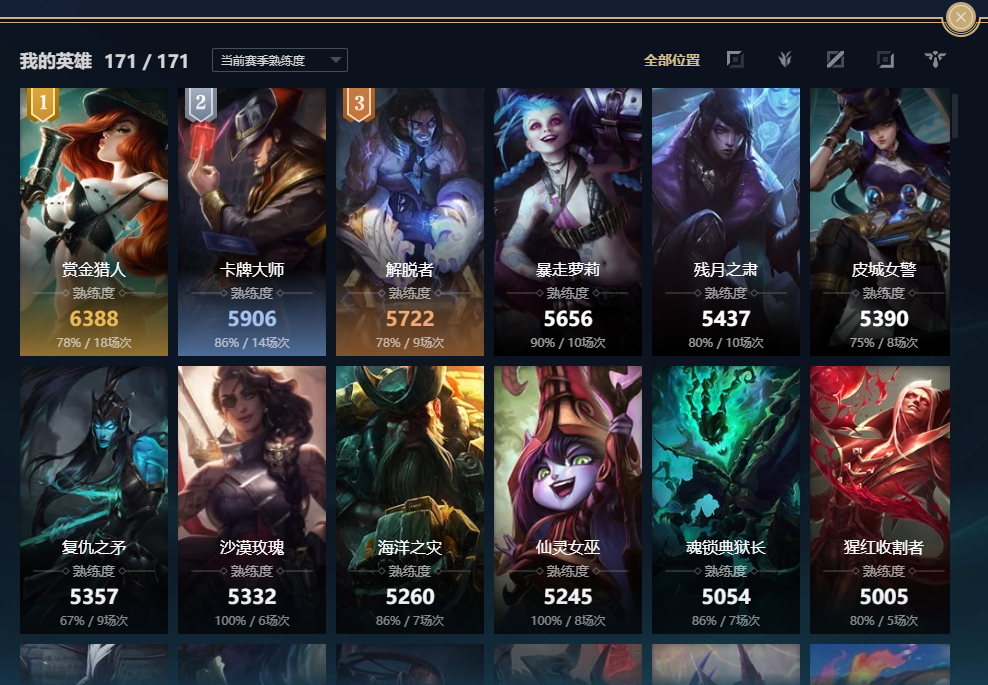
Task: Select the 卡牌大师 champion card
Action: [252, 222]
